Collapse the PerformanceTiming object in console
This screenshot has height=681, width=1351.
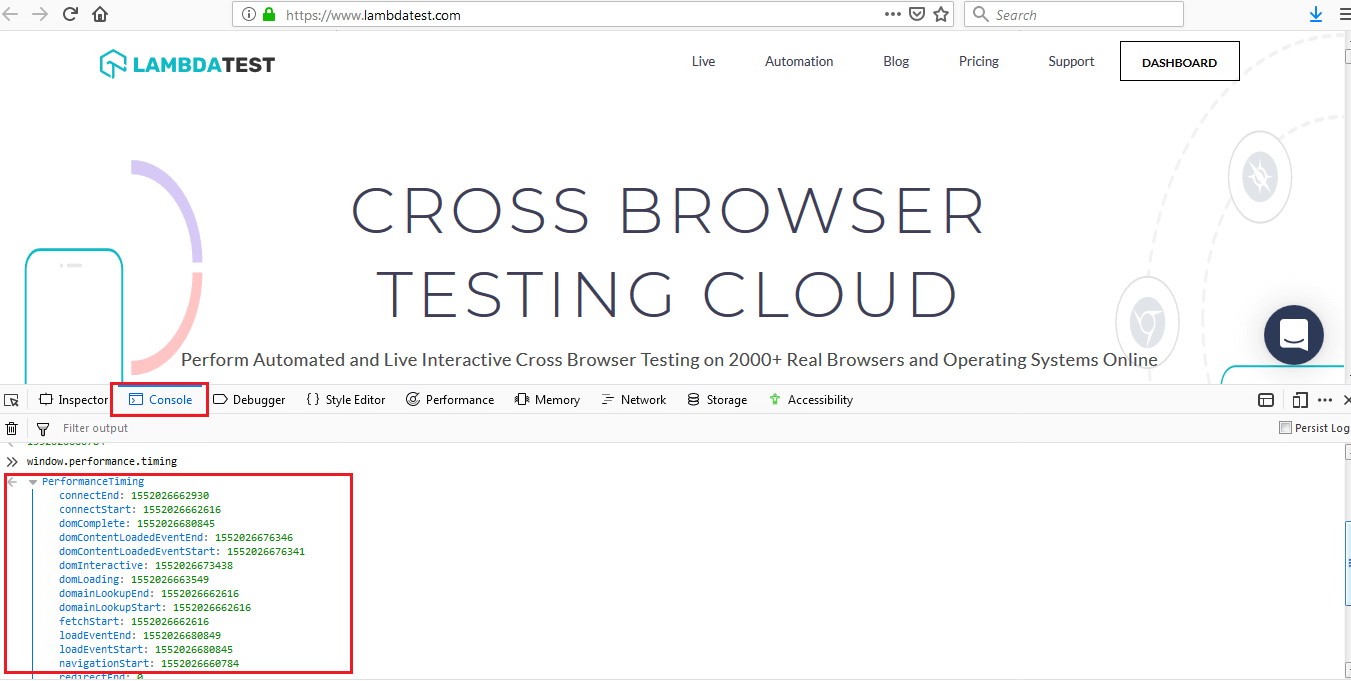tap(33, 480)
